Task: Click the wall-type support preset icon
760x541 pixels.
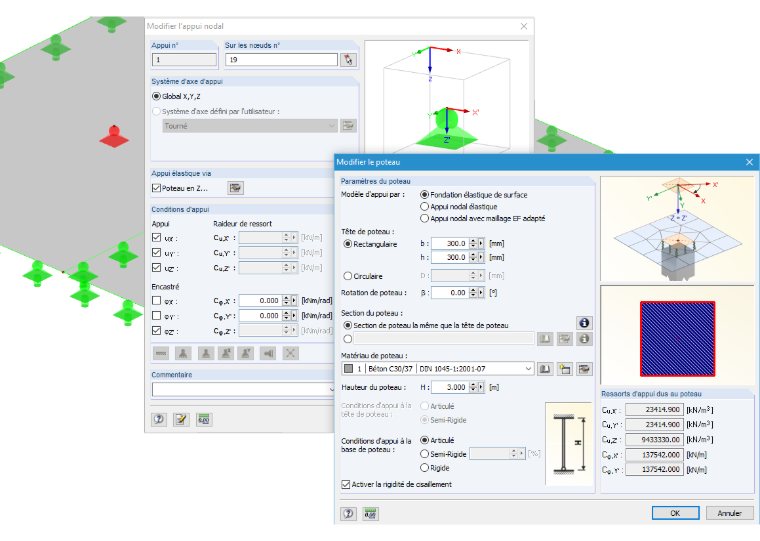Action: [x=268, y=353]
